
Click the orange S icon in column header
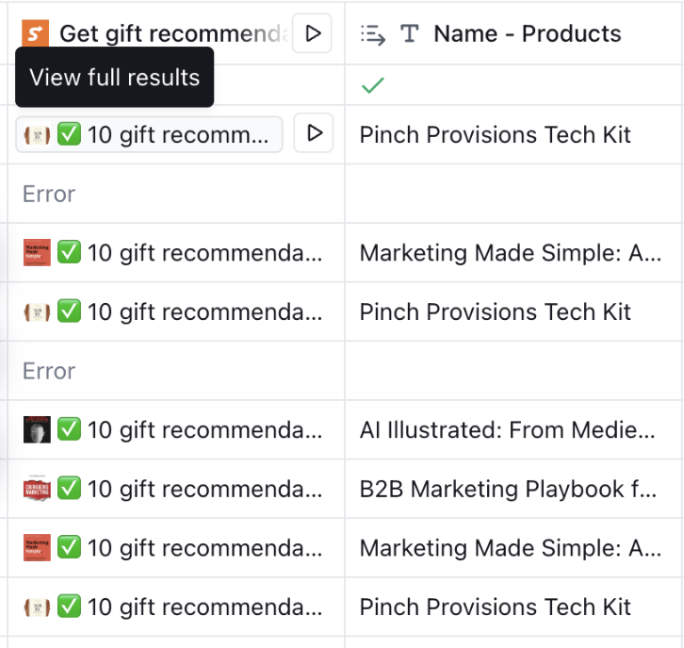point(35,33)
